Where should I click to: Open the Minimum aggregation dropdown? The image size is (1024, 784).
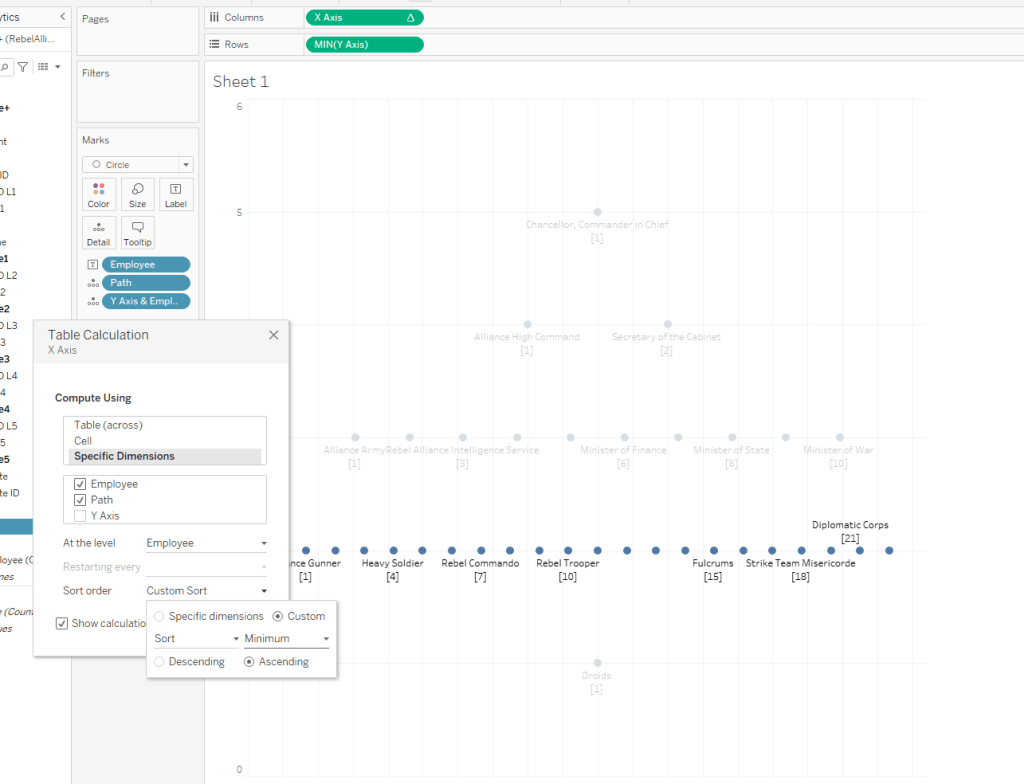[287, 638]
